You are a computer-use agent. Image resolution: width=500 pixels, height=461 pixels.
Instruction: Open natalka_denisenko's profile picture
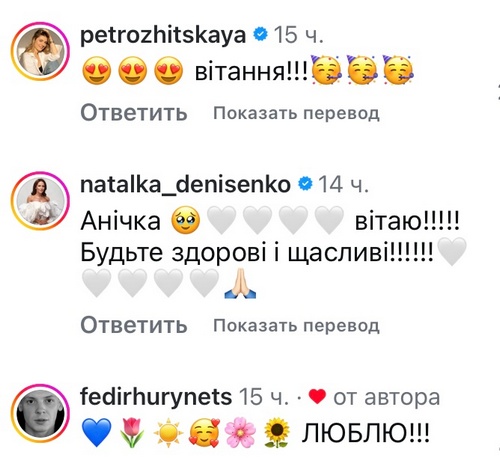click(40, 200)
